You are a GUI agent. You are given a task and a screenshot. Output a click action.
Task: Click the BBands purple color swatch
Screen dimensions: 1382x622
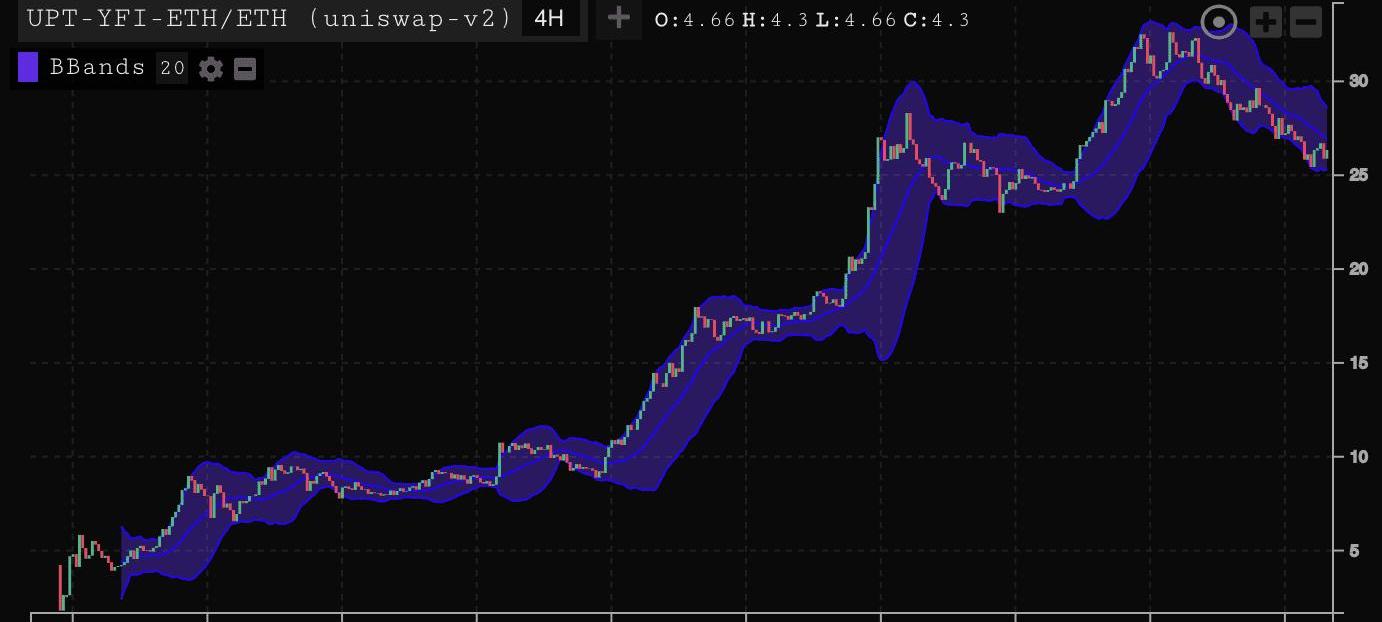[x=28, y=68]
